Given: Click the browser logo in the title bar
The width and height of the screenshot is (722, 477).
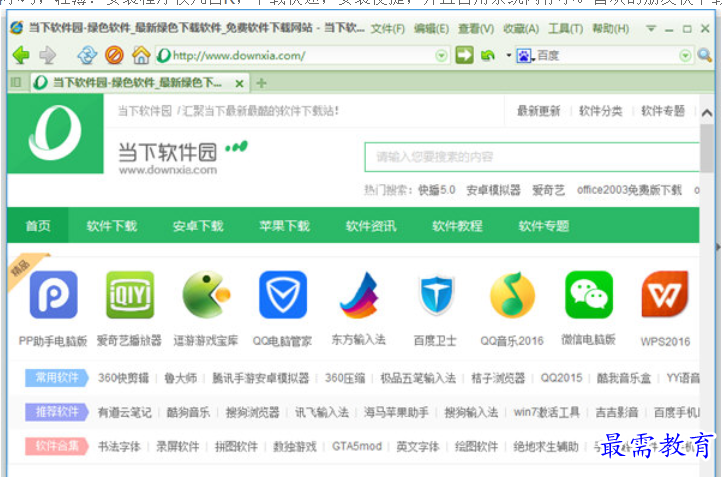Looking at the screenshot, I should coord(17,28).
